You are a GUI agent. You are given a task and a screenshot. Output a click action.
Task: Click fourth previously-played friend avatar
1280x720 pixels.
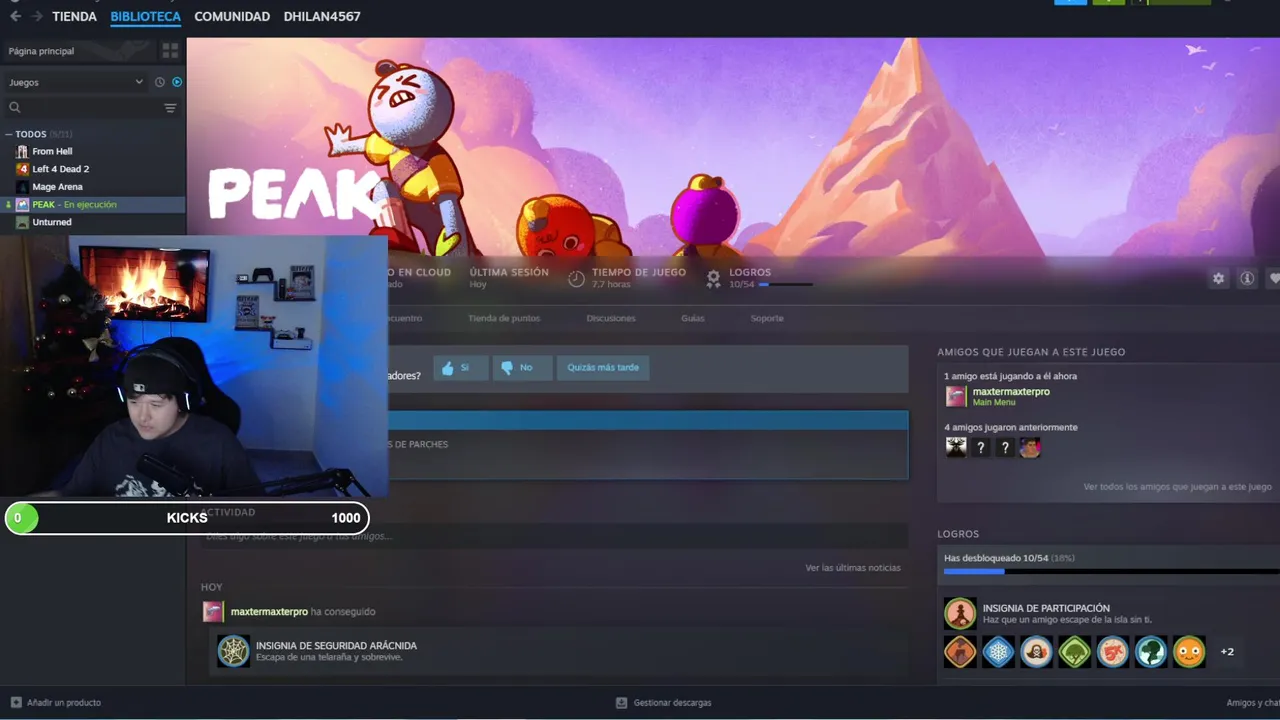point(1030,448)
